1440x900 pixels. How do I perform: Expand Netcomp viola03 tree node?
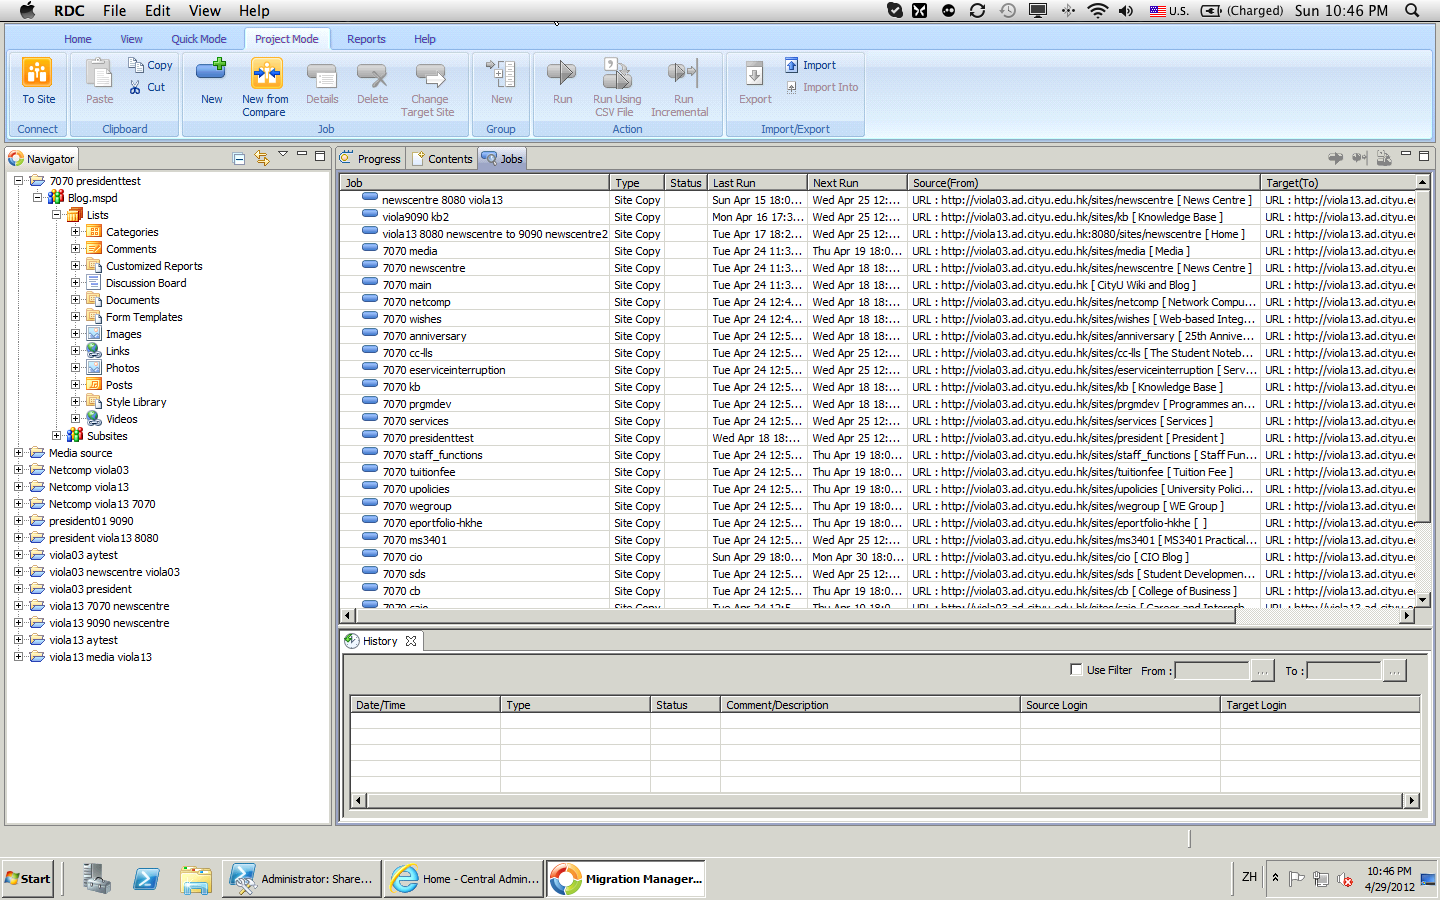tap(18, 470)
